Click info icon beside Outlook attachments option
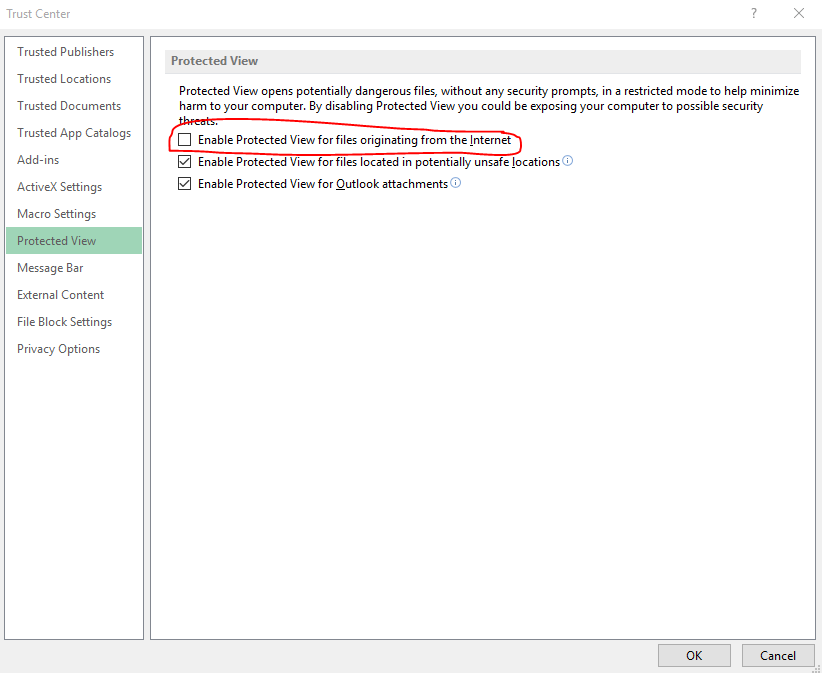This screenshot has height=673, width=822. 456,183
